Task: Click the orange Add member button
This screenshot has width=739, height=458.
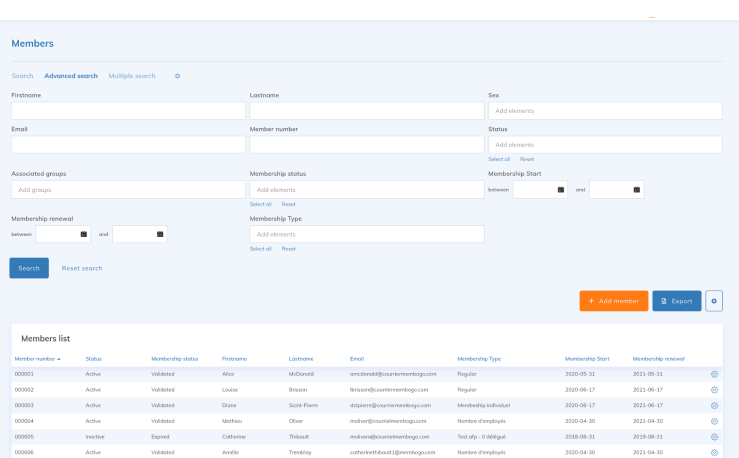Action: pos(614,301)
